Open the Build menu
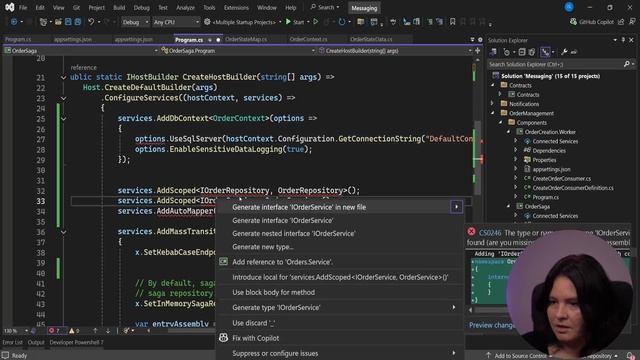The height and width of the screenshot is (360, 640). (119, 7)
